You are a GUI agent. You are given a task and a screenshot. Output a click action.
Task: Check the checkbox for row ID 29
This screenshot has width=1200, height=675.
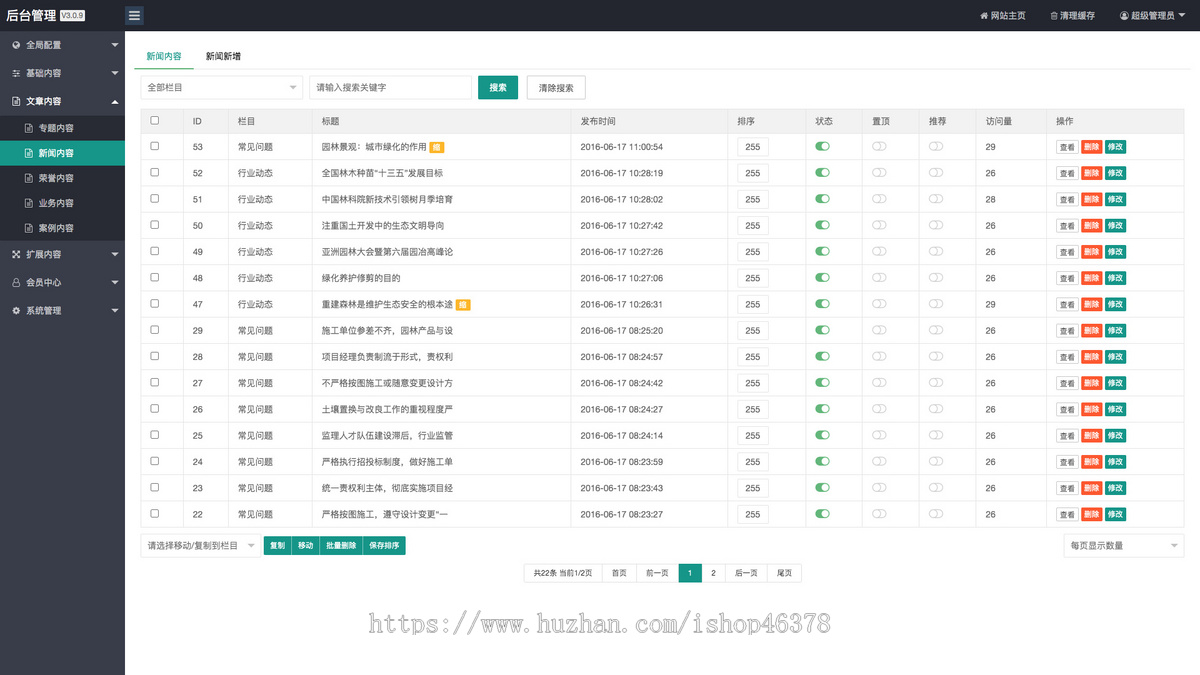click(x=154, y=330)
